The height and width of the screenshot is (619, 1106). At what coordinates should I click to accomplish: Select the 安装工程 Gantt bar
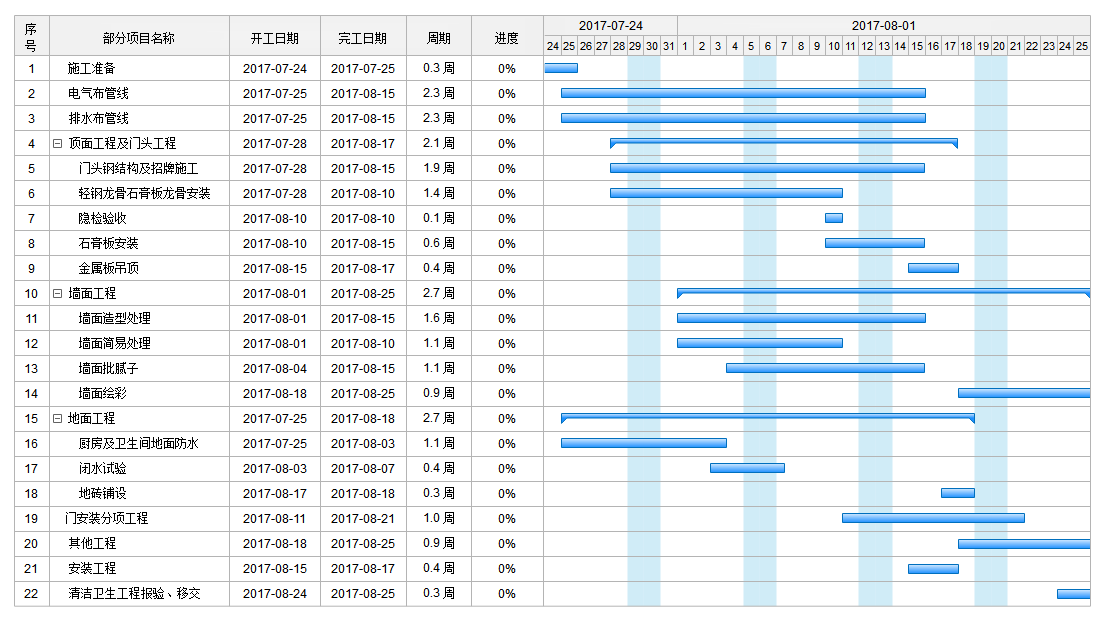click(x=933, y=568)
